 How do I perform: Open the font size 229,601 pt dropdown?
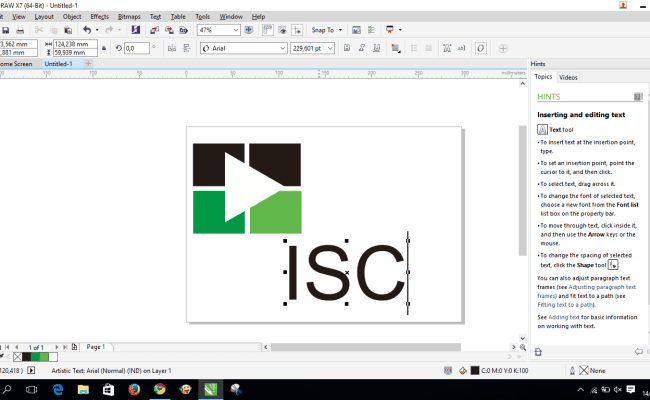tap(330, 48)
